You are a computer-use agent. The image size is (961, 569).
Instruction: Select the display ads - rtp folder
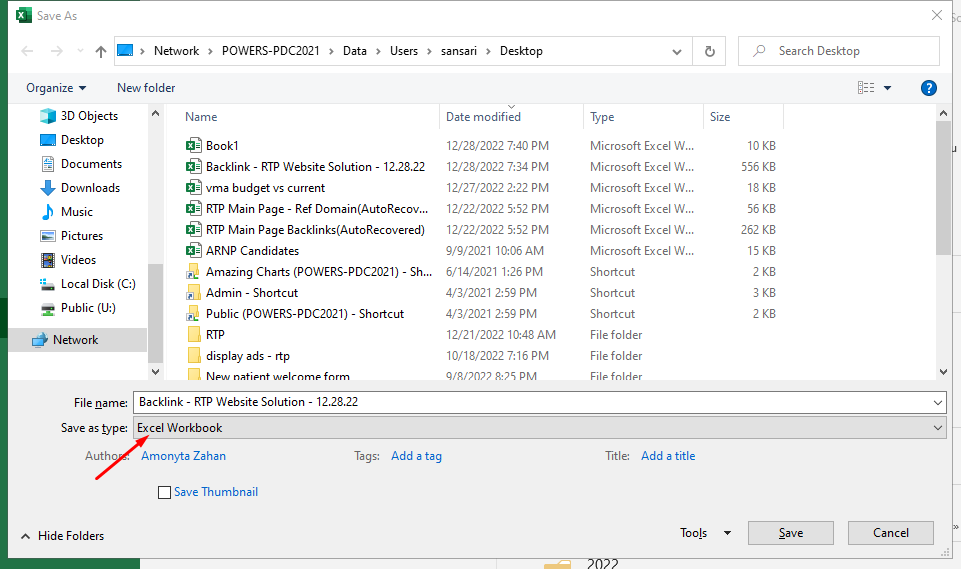point(248,356)
